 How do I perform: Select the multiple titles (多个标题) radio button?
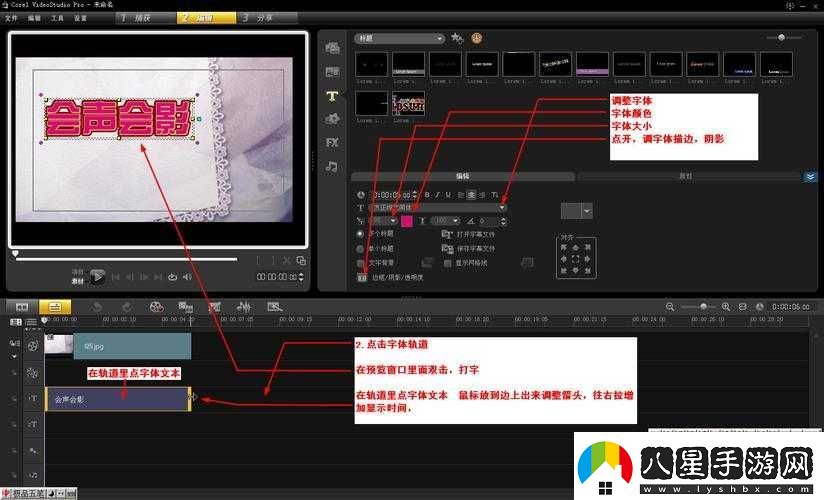tap(360, 233)
